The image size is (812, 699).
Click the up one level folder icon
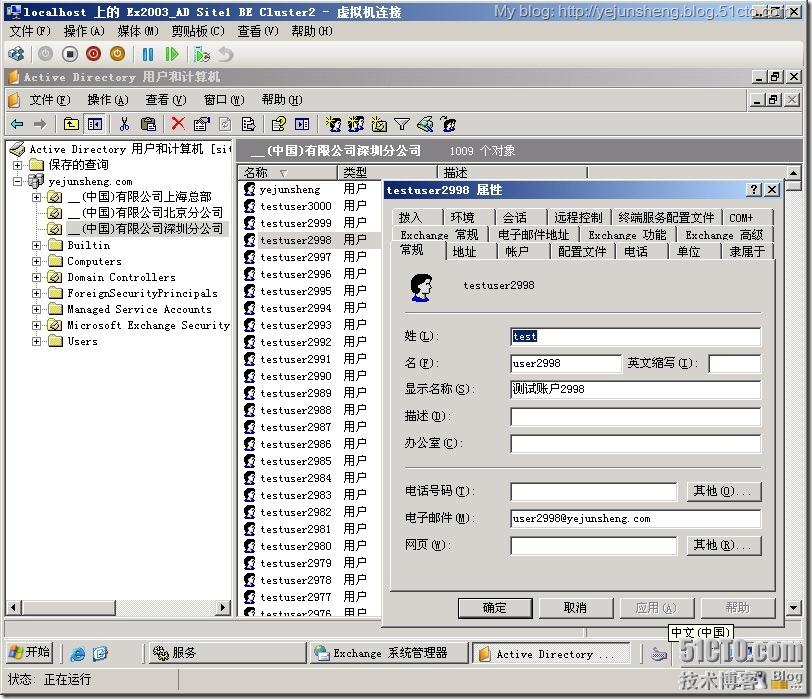click(x=71, y=124)
